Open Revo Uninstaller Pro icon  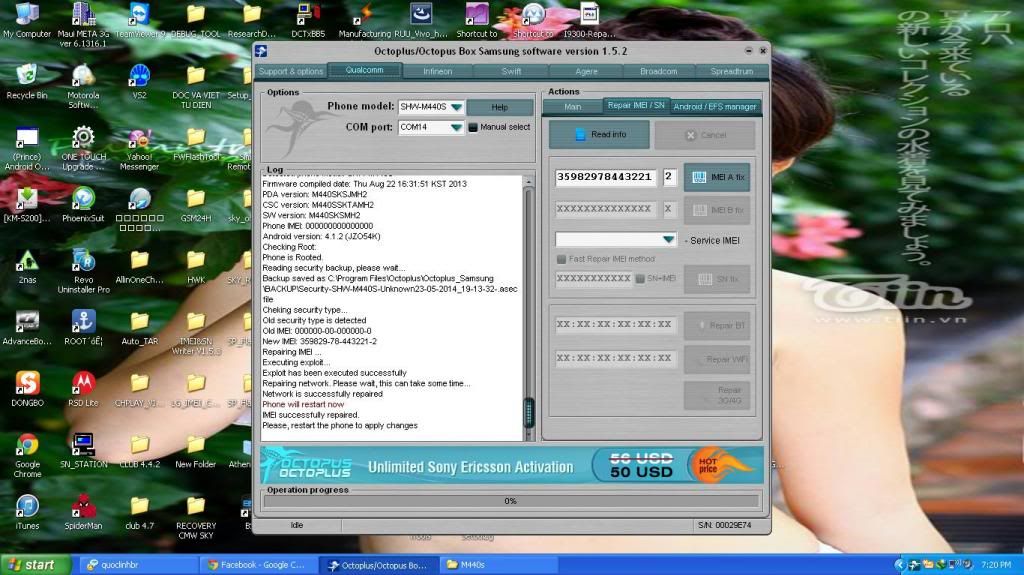(83, 271)
